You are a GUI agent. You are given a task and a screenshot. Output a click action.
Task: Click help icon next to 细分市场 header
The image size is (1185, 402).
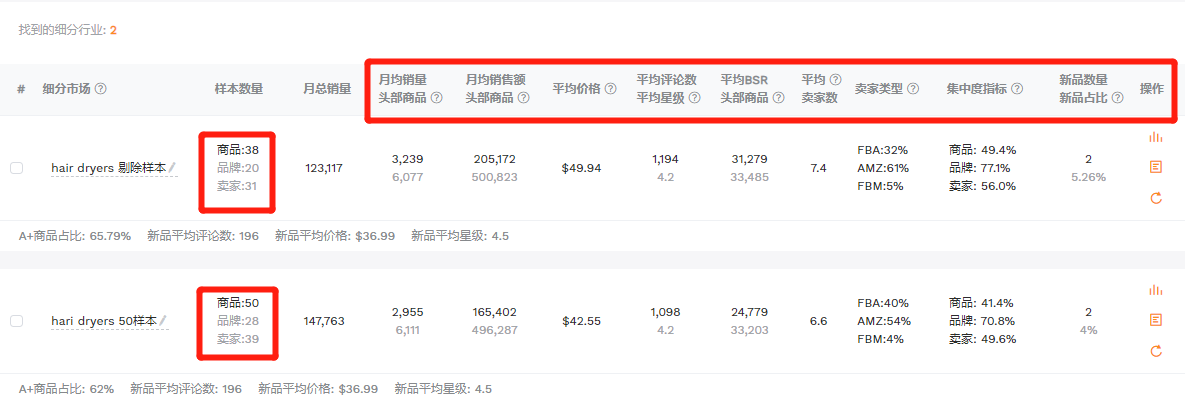(x=100, y=89)
